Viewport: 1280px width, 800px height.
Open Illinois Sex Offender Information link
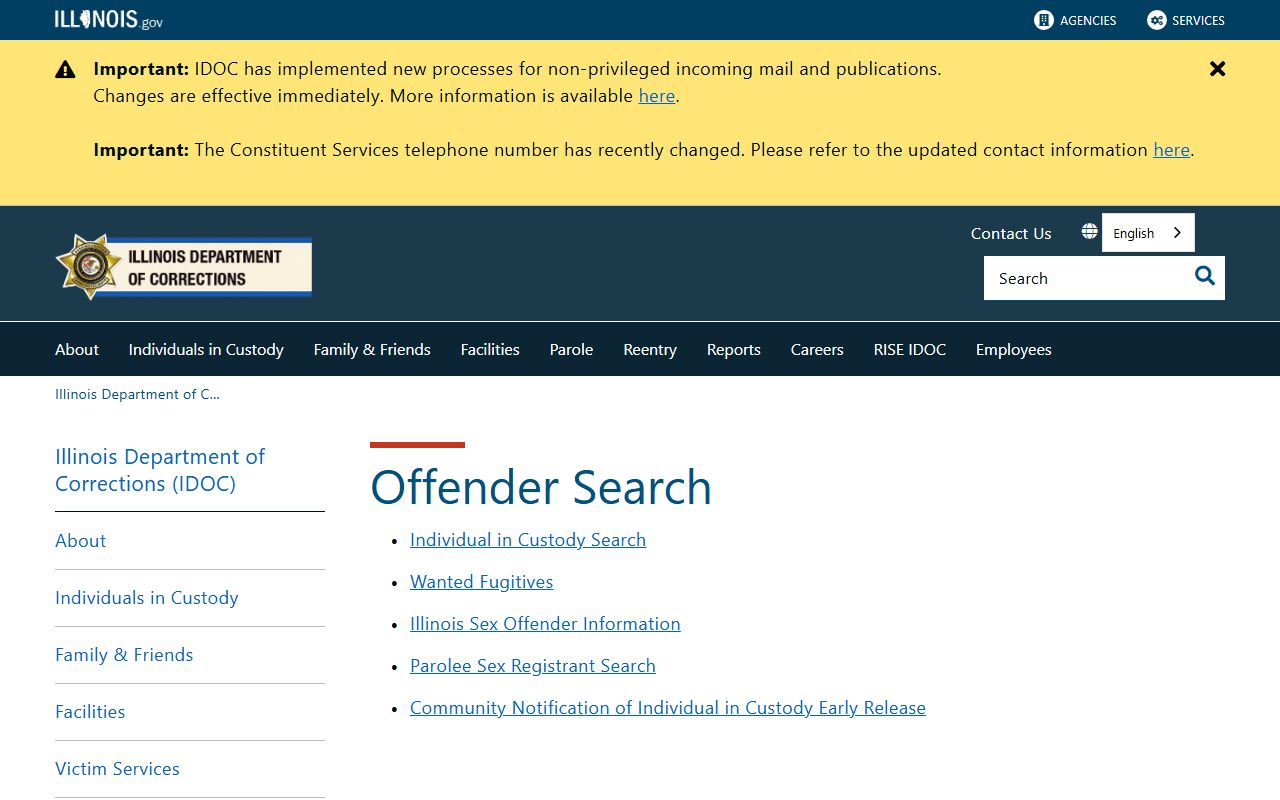click(x=545, y=624)
